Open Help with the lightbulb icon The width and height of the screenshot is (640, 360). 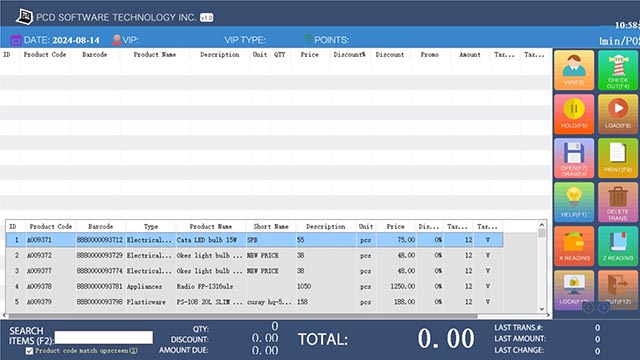click(574, 202)
